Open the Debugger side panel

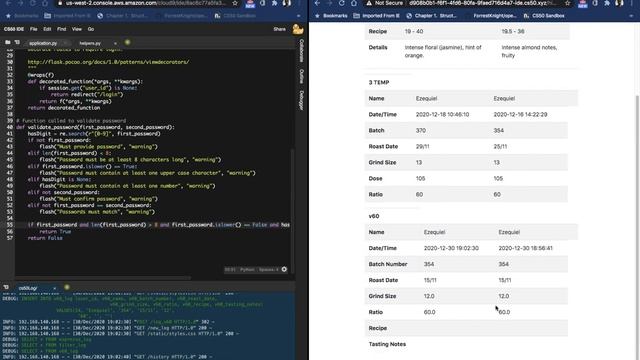[301, 100]
